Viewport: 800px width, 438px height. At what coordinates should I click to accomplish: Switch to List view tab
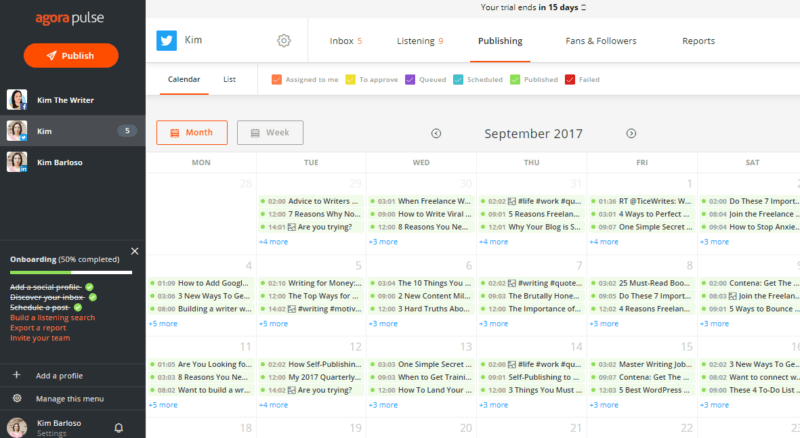tap(230, 79)
